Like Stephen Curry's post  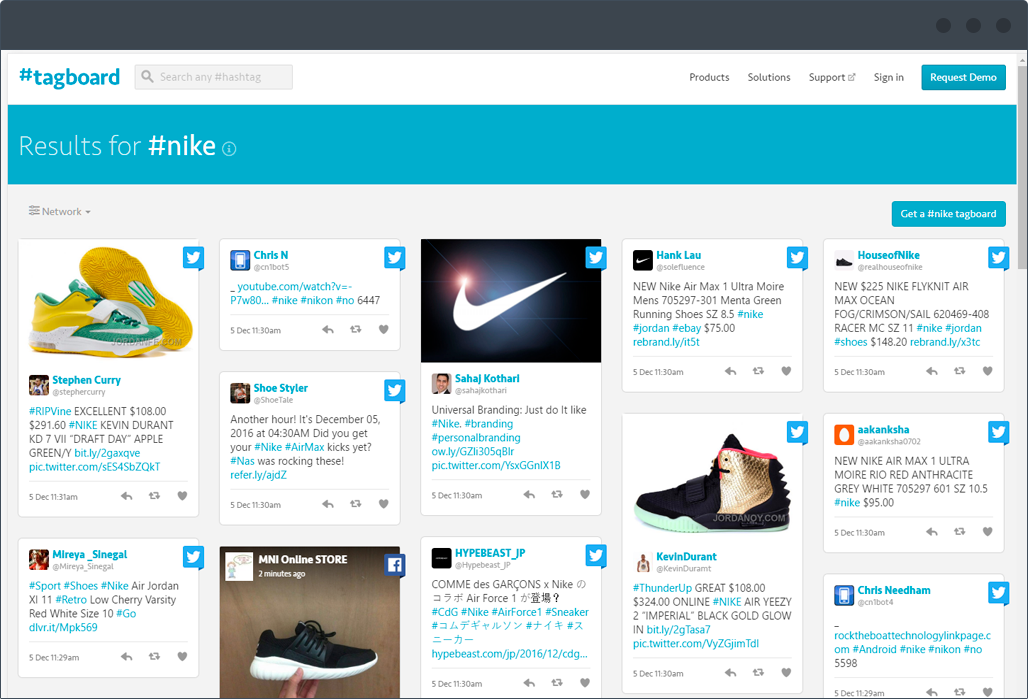coord(182,496)
